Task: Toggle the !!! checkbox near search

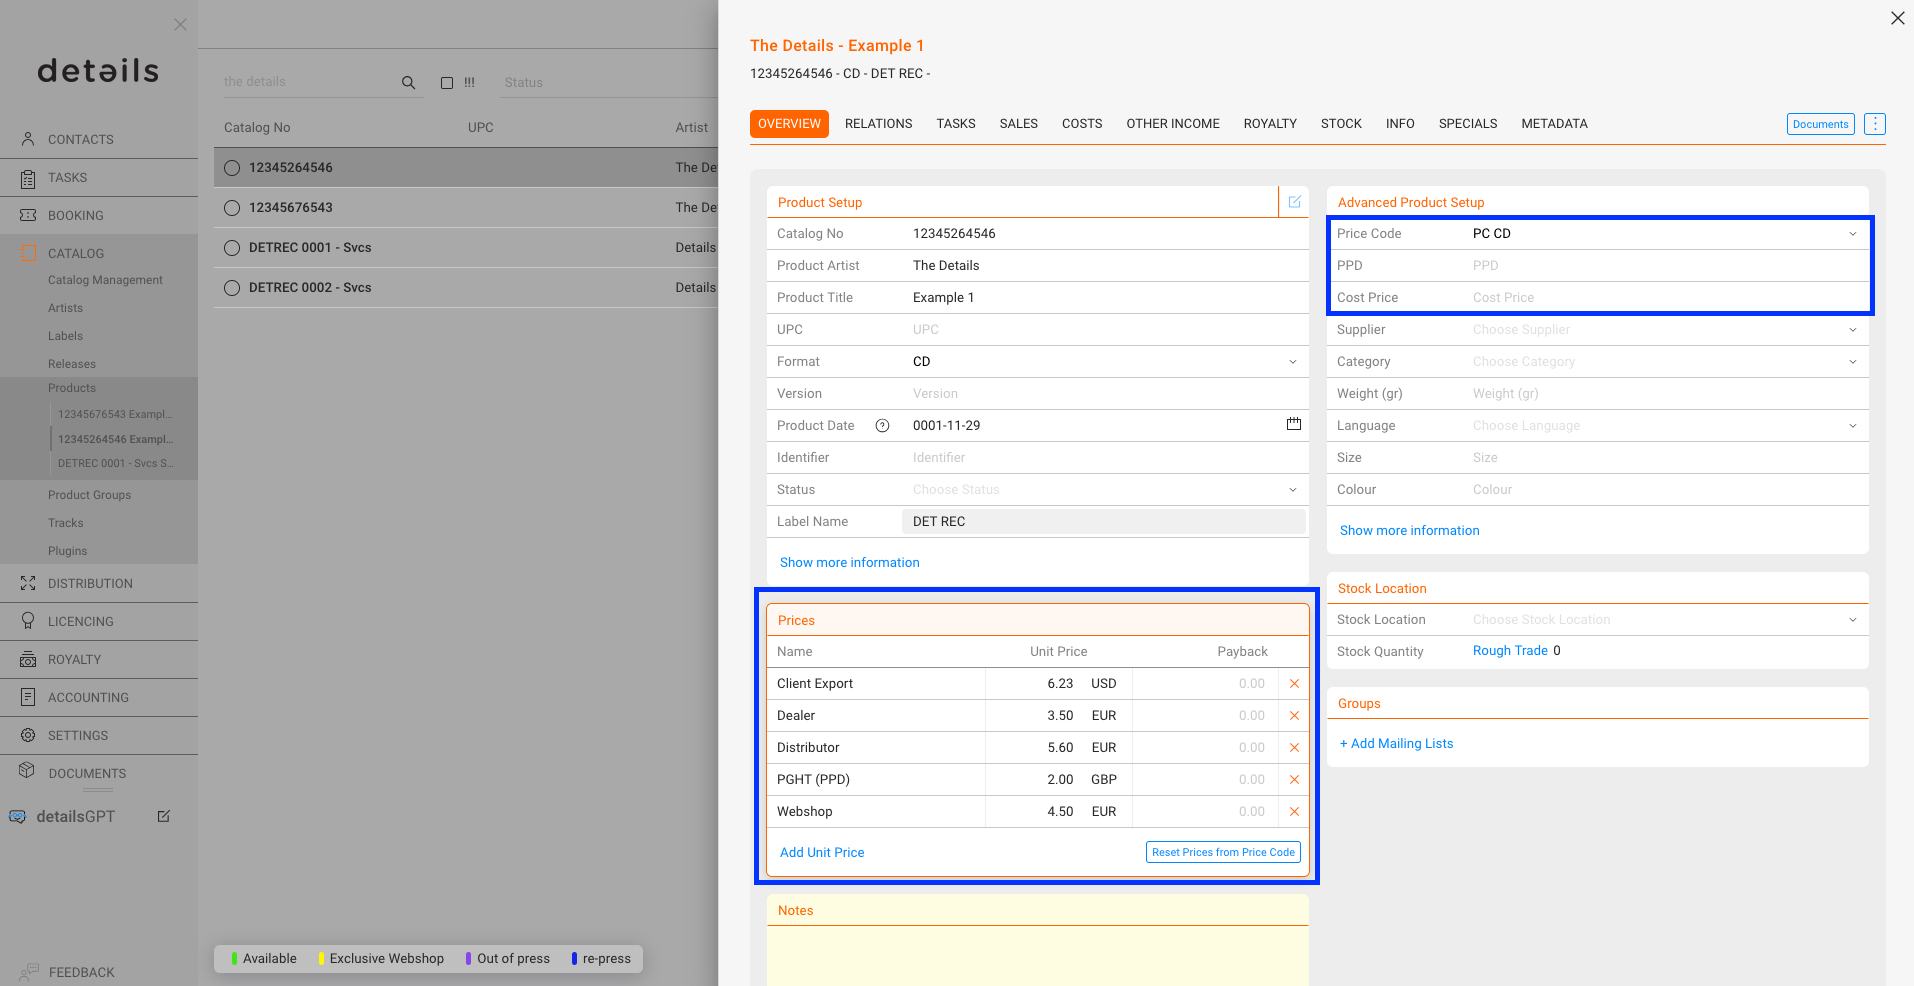Action: (x=447, y=83)
